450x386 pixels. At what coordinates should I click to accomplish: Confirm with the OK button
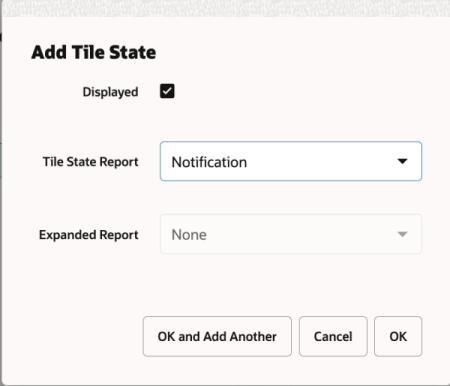pyautogui.click(x=398, y=336)
